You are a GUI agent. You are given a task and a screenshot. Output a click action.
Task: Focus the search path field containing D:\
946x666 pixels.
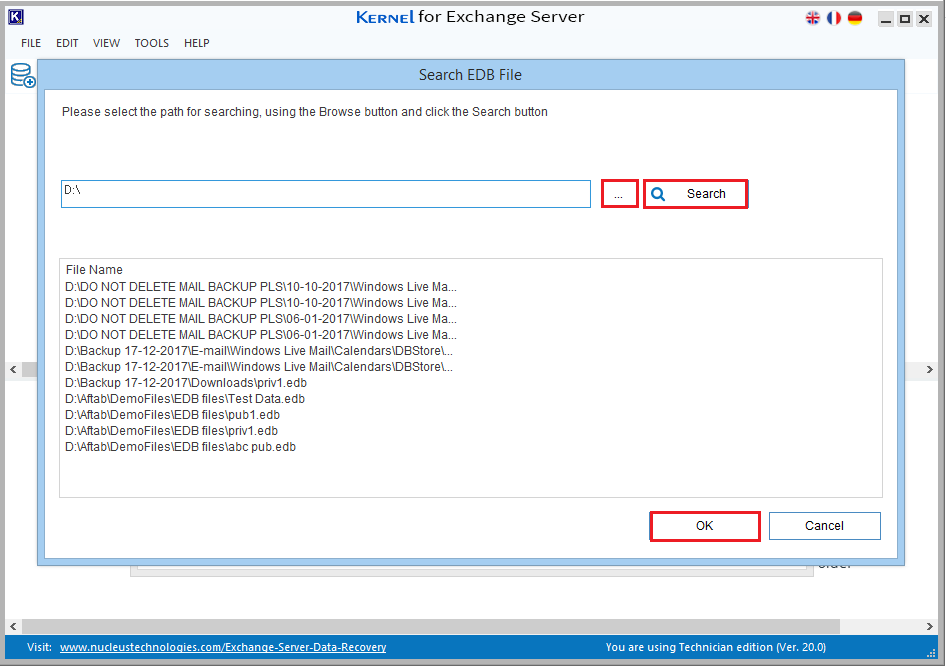tap(326, 194)
